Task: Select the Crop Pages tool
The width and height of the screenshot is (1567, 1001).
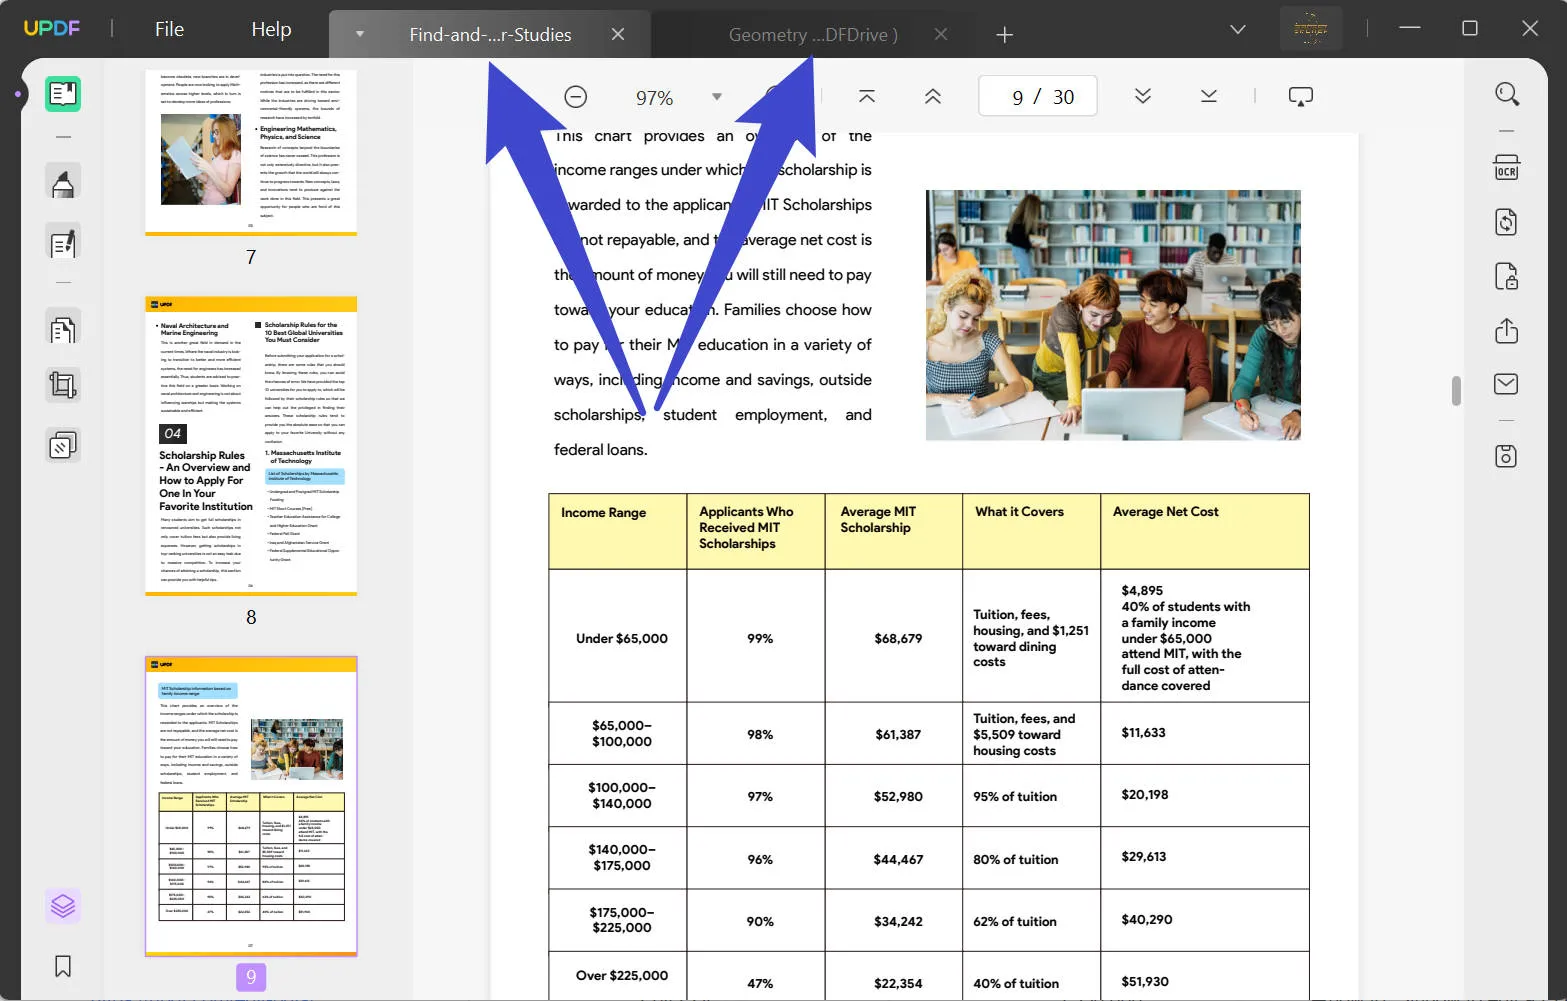Action: [63, 385]
